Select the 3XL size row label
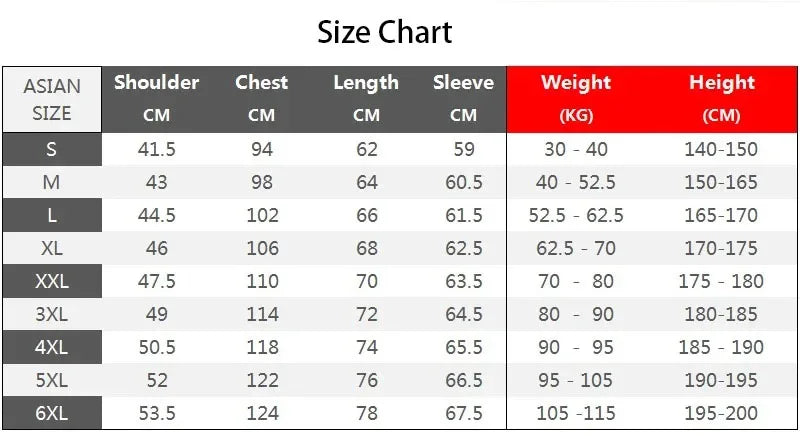 (52, 315)
